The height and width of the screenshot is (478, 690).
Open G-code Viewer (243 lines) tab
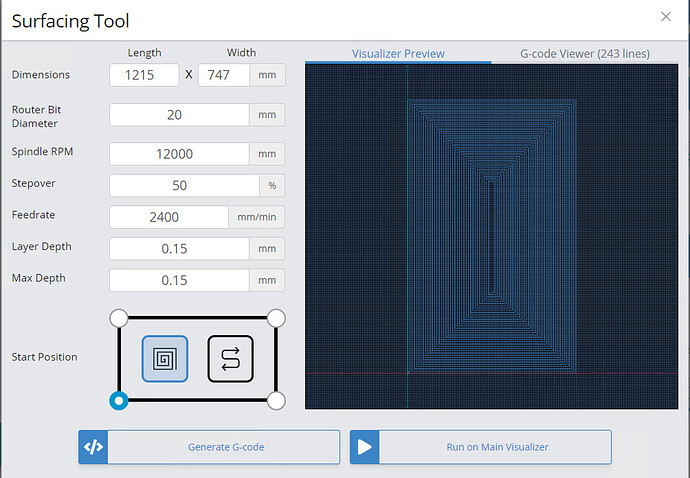tap(584, 54)
